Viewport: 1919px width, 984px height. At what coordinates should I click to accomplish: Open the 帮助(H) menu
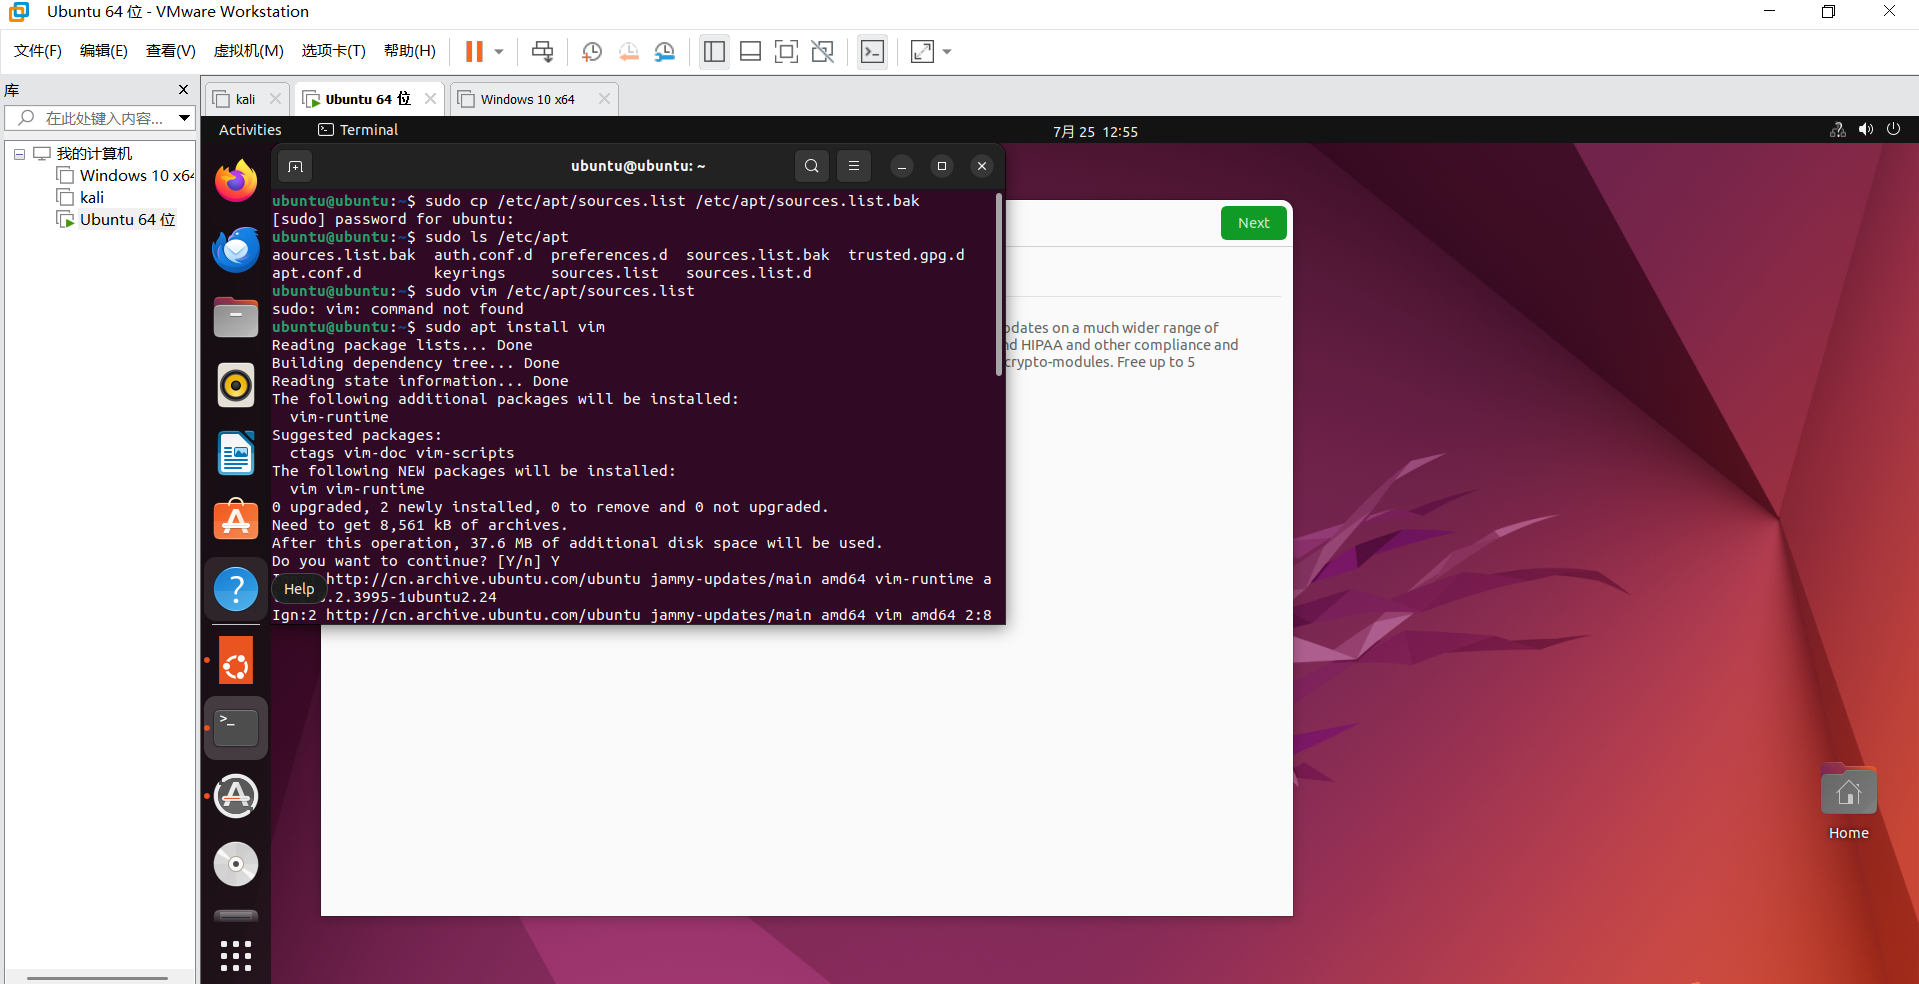tap(410, 51)
